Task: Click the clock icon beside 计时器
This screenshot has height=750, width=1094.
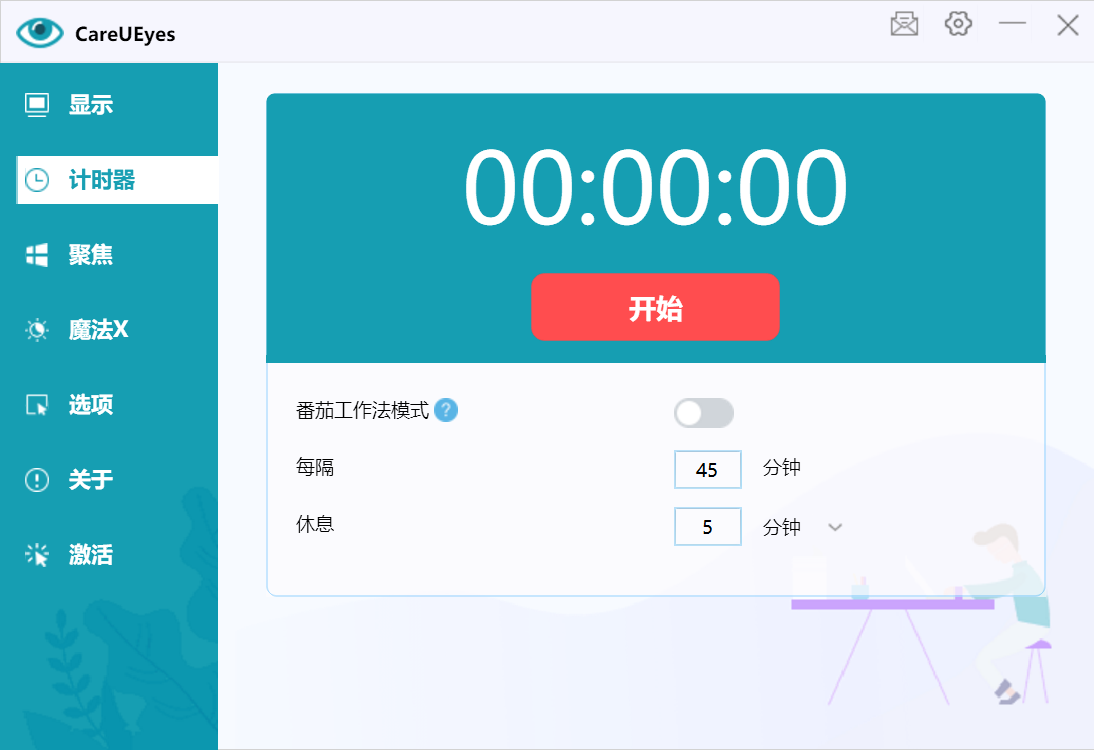Action: (x=37, y=180)
